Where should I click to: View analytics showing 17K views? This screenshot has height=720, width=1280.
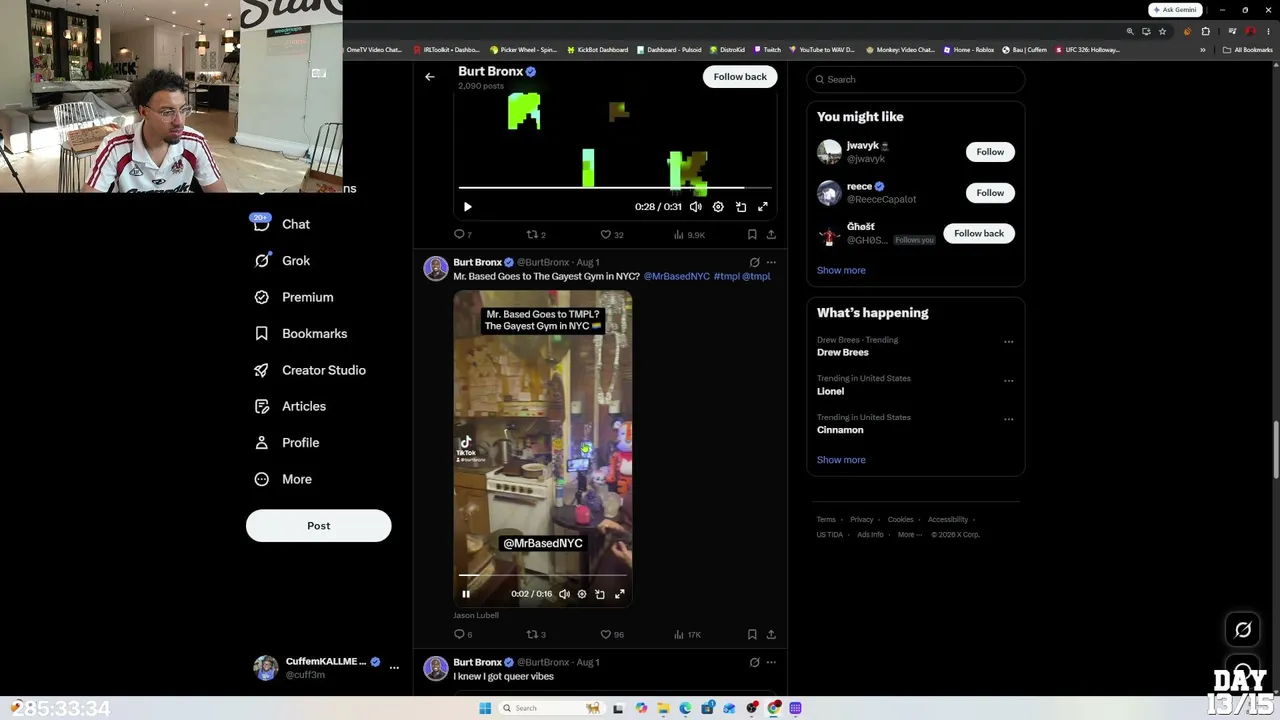coord(688,635)
